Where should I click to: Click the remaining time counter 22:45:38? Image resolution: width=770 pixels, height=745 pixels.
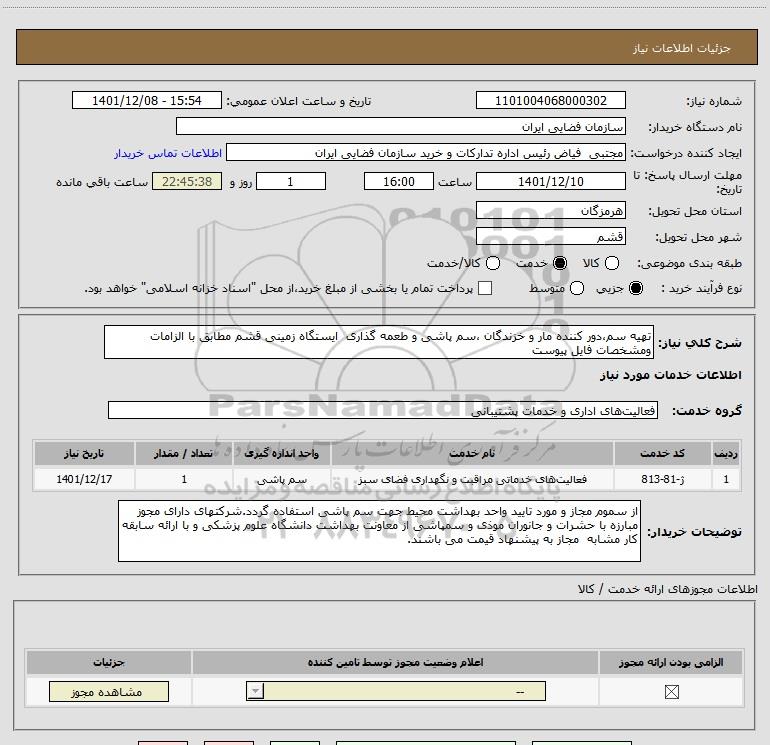[x=187, y=181]
